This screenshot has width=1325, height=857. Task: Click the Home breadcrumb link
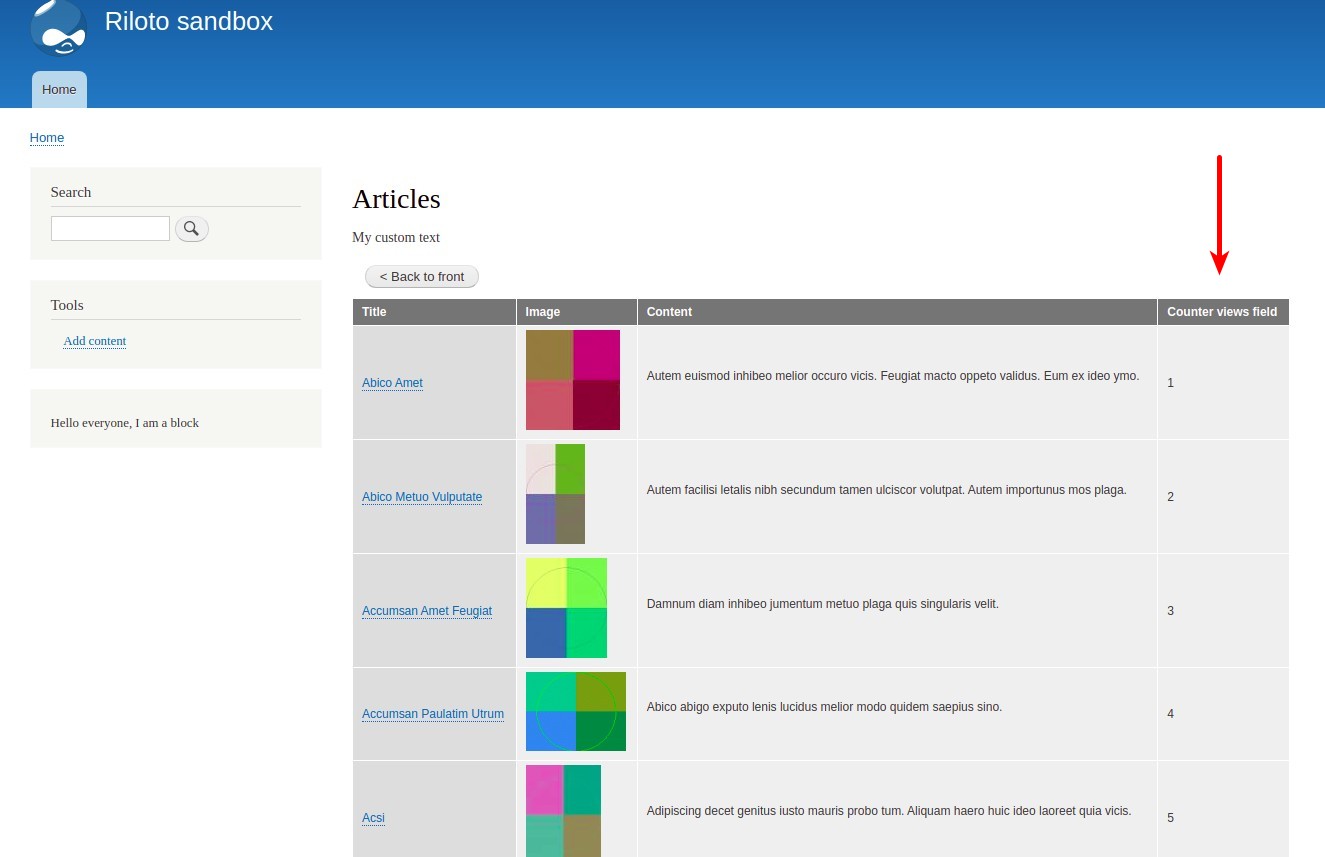tap(47, 138)
